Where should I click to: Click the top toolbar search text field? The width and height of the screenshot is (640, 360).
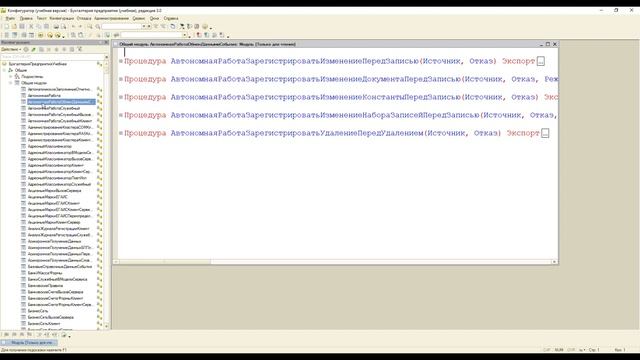pos(122,27)
